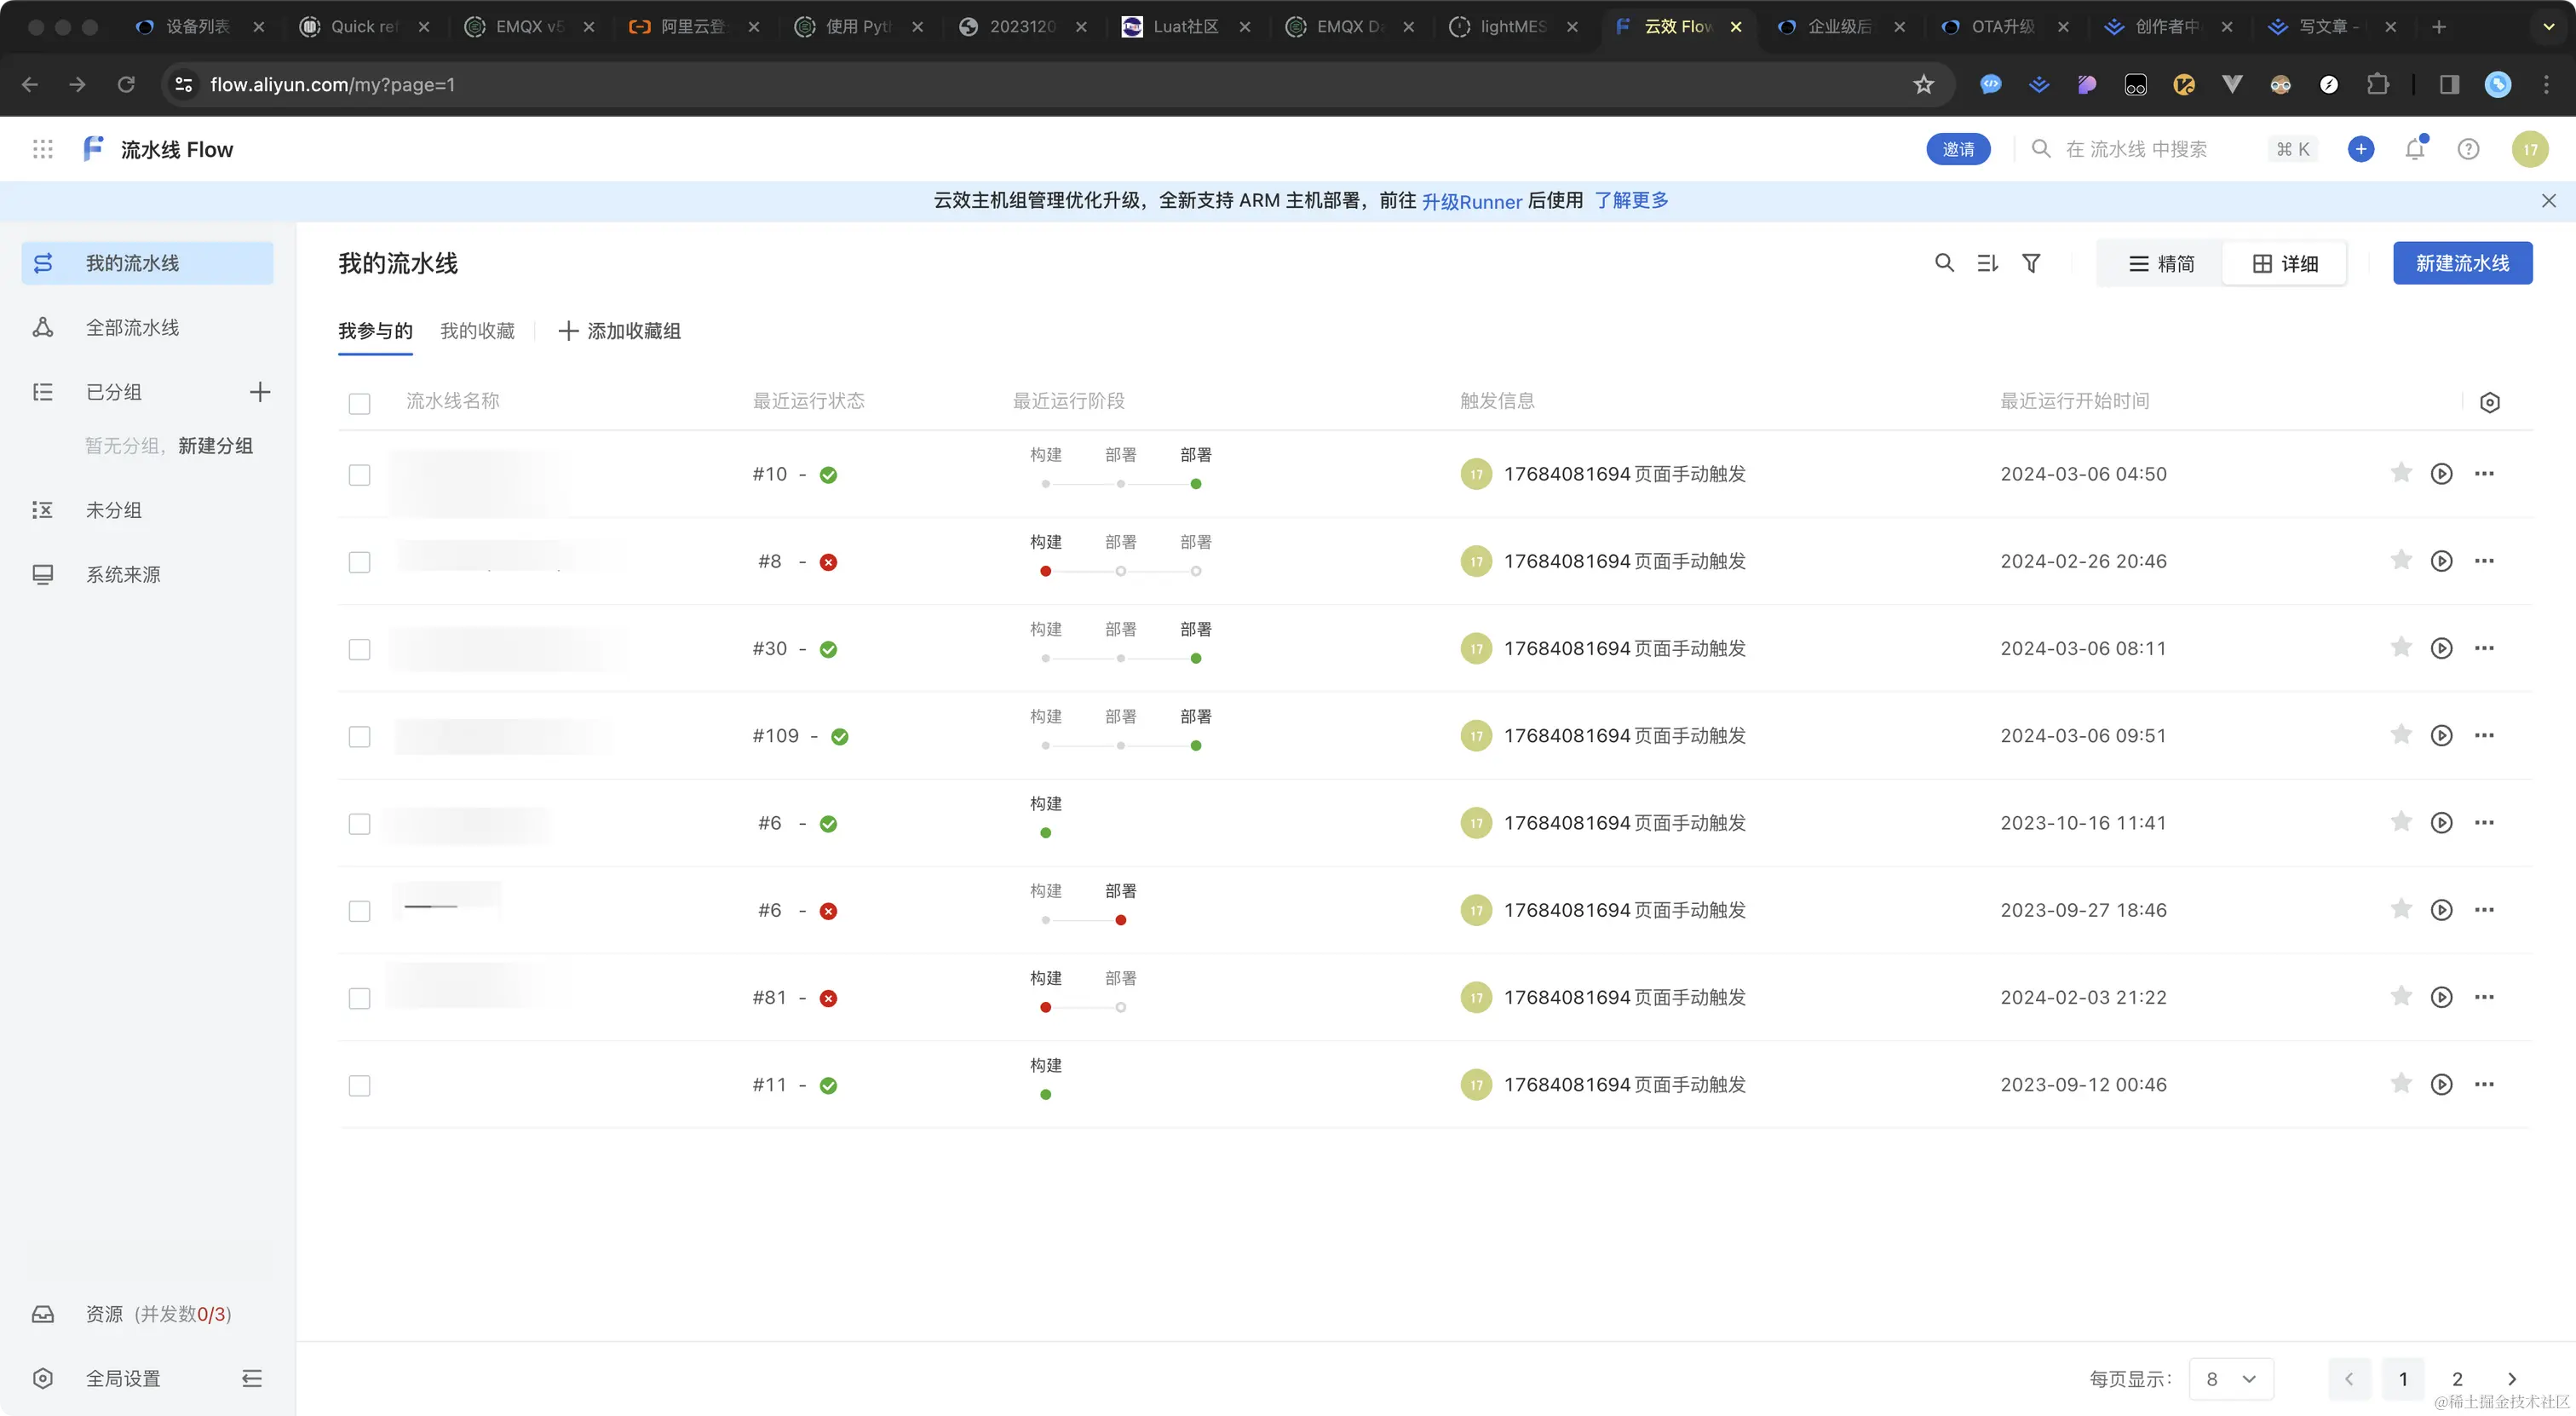Open per-page display count dropdown
Image resolution: width=2576 pixels, height=1416 pixels.
pyautogui.click(x=2231, y=1379)
